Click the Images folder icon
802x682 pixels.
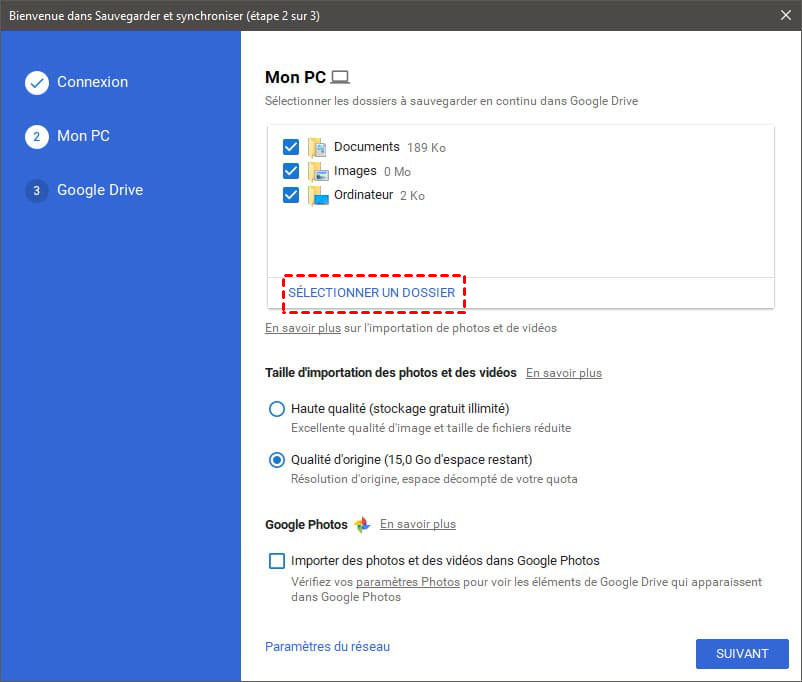click(x=317, y=171)
